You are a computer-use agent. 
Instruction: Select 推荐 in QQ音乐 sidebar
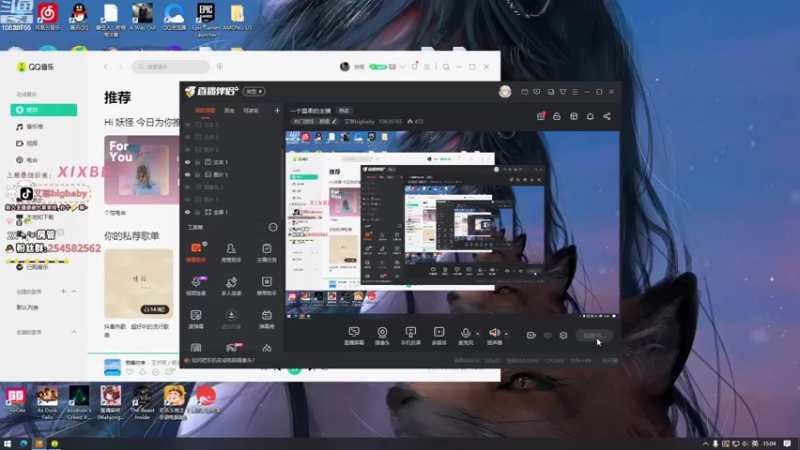(44, 110)
